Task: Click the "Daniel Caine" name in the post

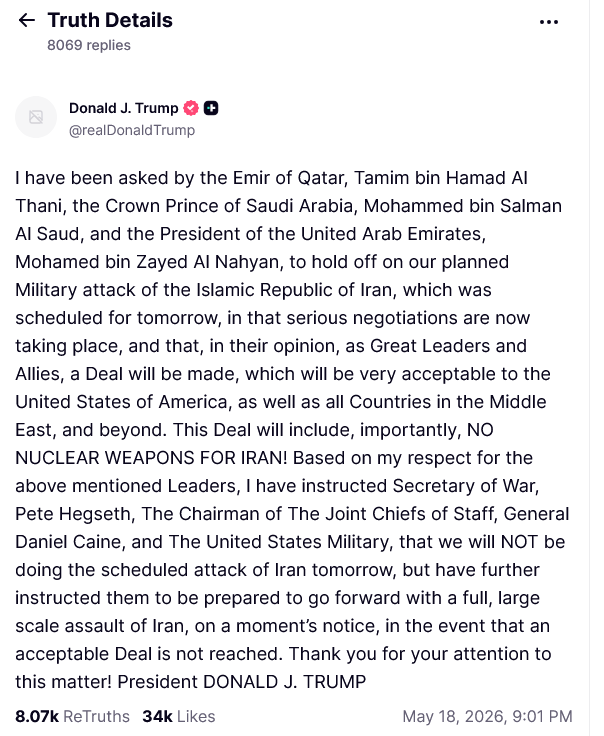Action: tap(70, 542)
